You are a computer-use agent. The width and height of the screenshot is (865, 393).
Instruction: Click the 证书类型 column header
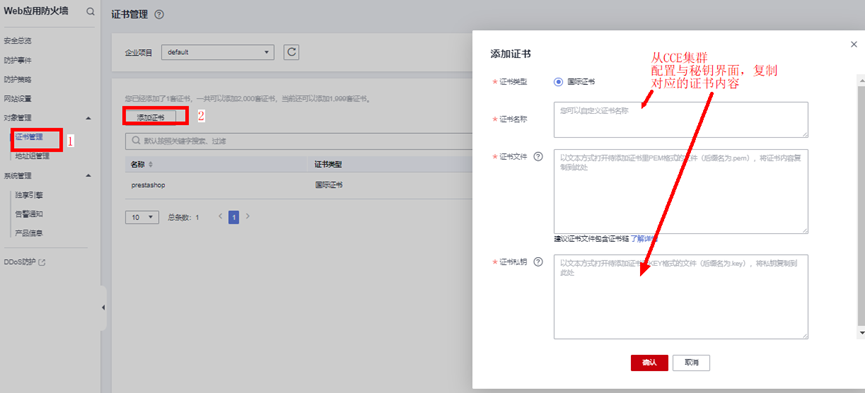(328, 165)
